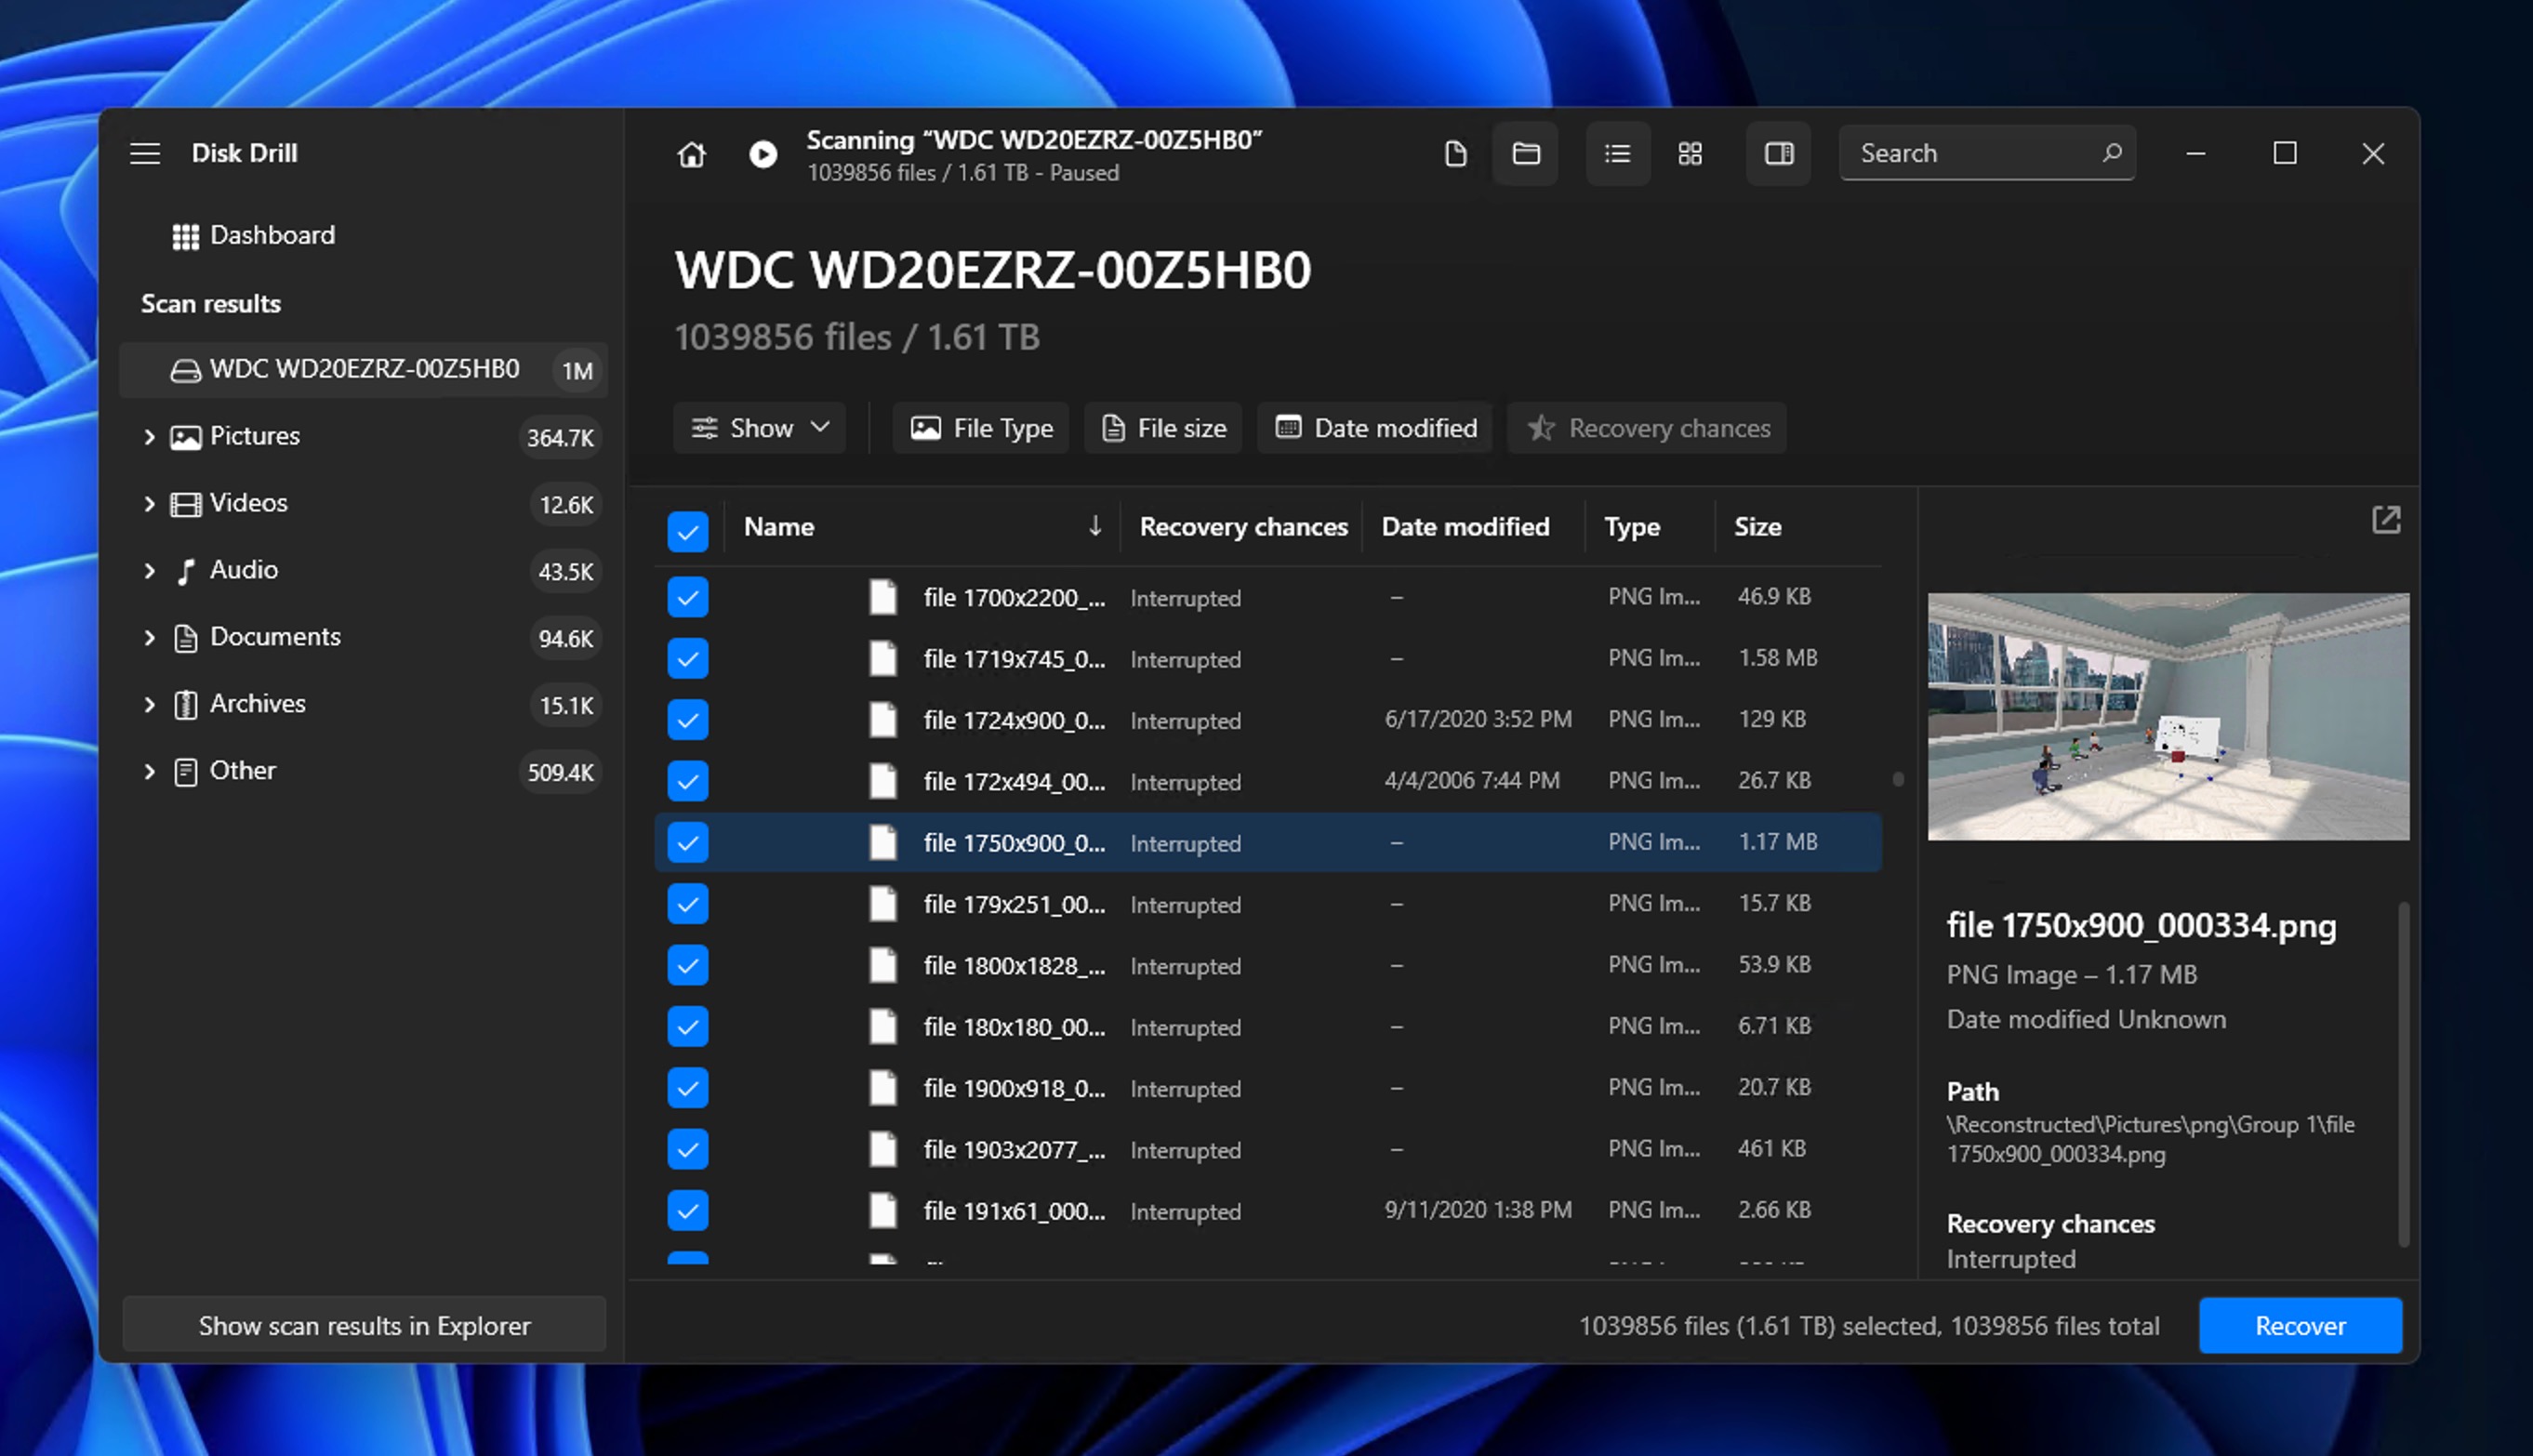The width and height of the screenshot is (2533, 1456).
Task: Click the Dashboard grid icon
Action: pyautogui.click(x=185, y=236)
